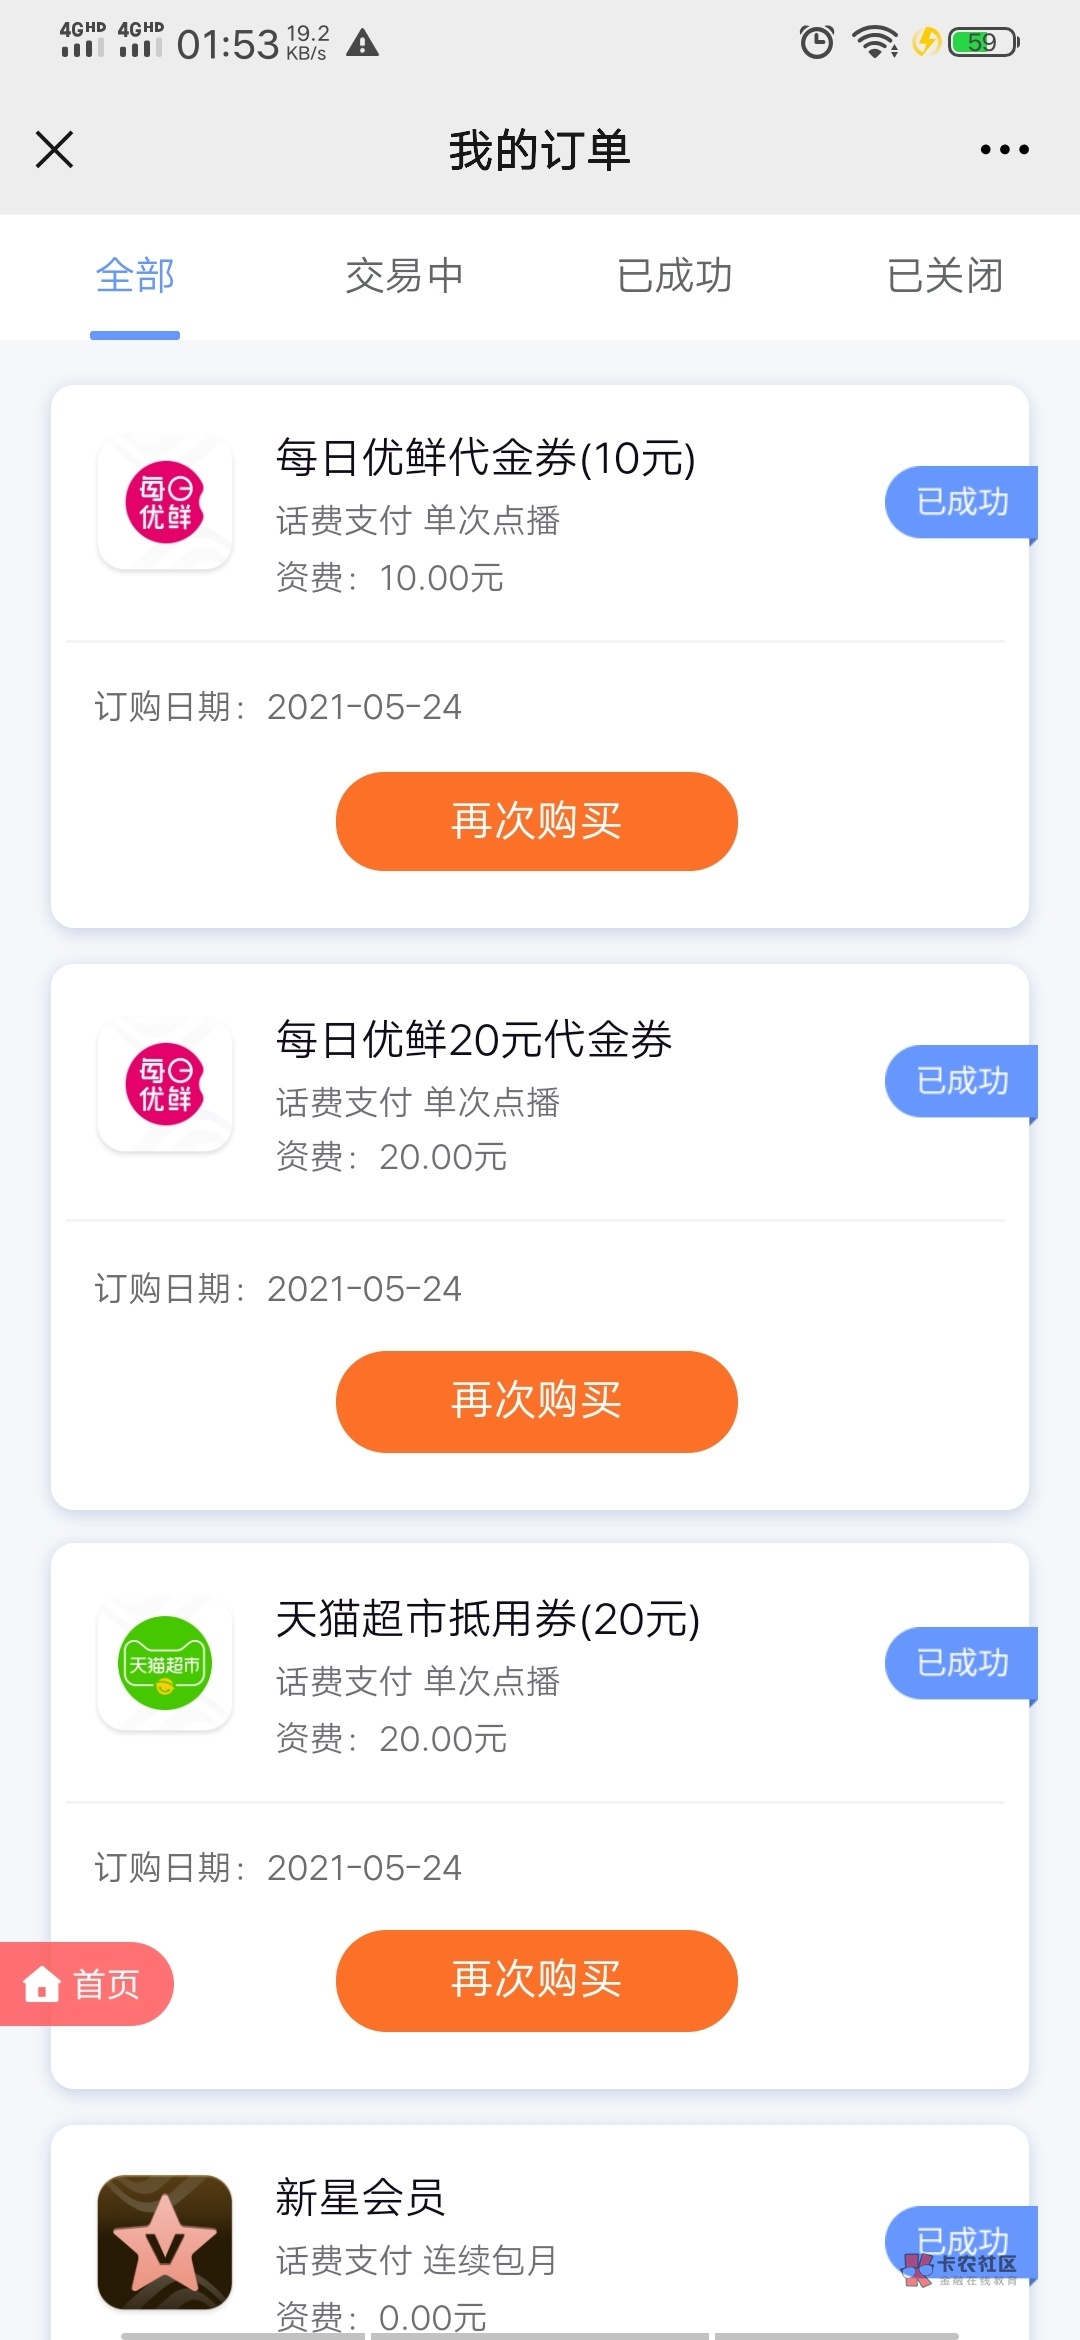Open the three-dot more options menu
1080x2340 pixels.
coord(1004,150)
